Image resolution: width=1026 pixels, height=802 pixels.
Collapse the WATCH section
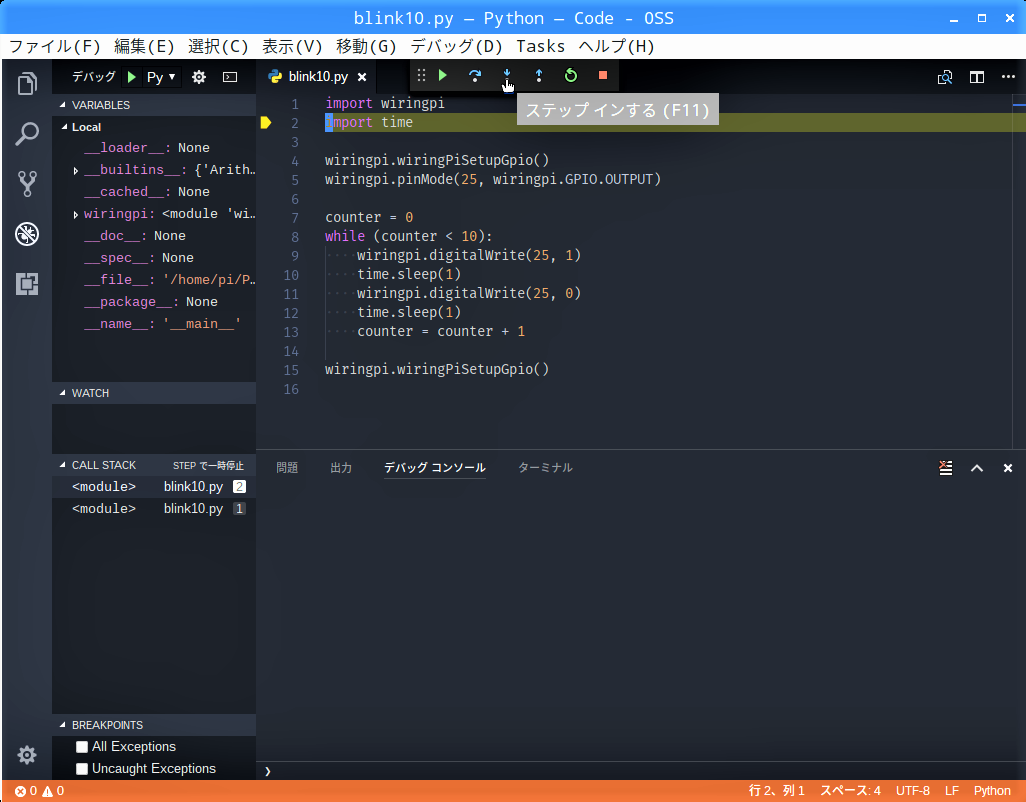point(90,393)
